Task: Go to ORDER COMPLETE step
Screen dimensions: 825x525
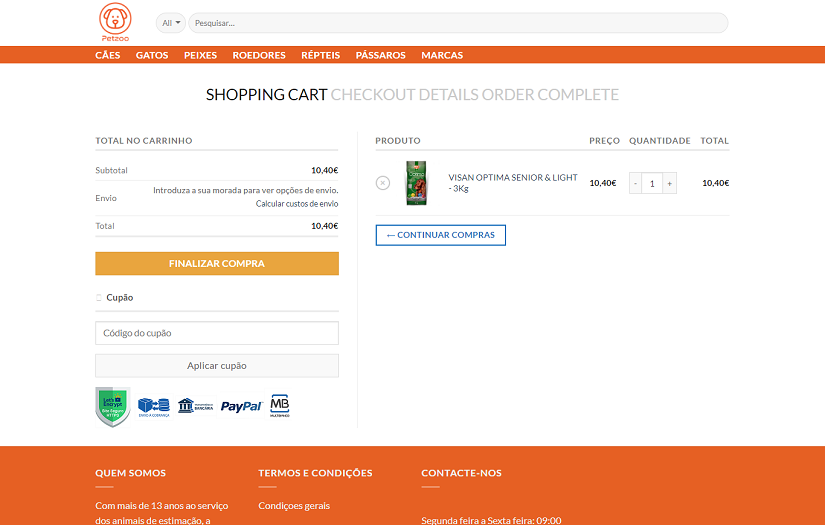Action: pos(550,95)
